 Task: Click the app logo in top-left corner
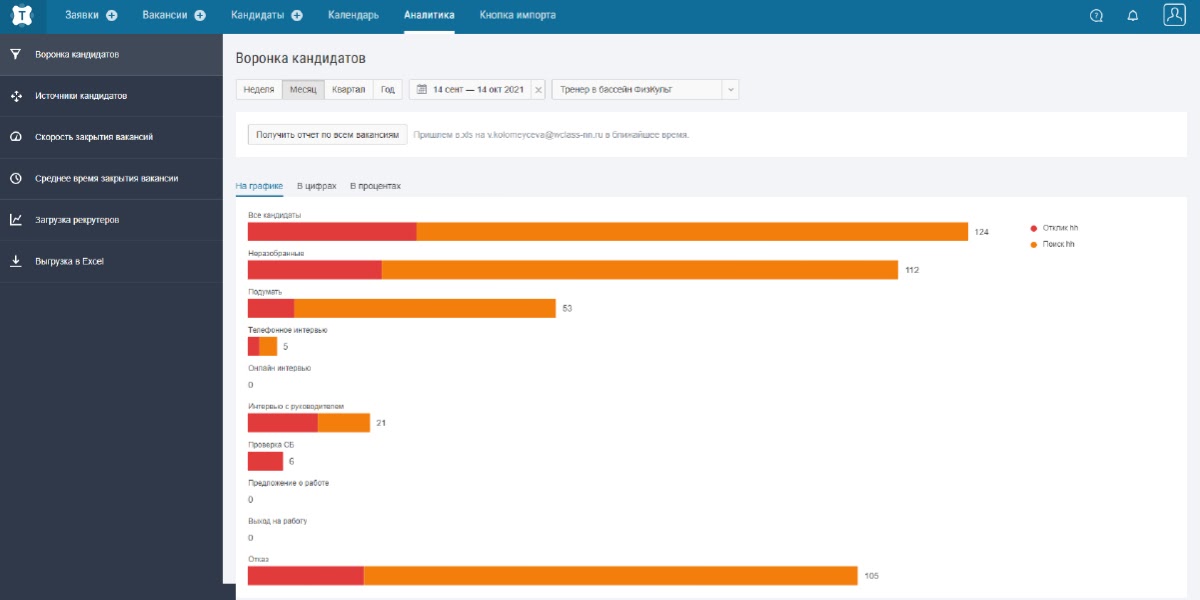[22, 16]
